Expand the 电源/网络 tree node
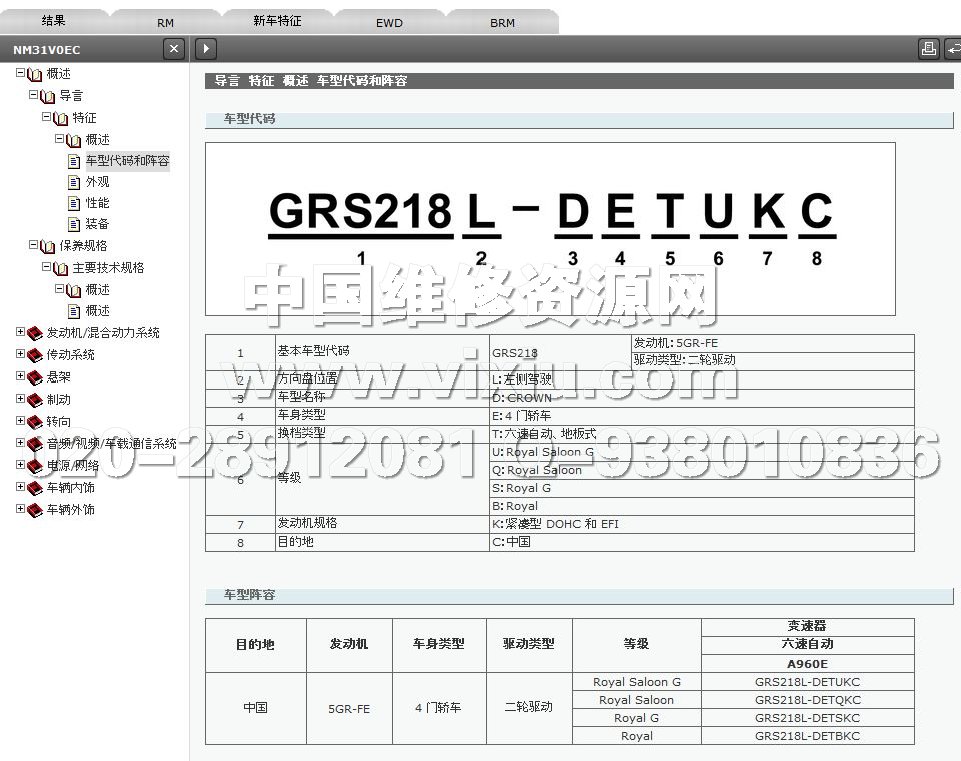This screenshot has width=961, height=761. [20, 464]
